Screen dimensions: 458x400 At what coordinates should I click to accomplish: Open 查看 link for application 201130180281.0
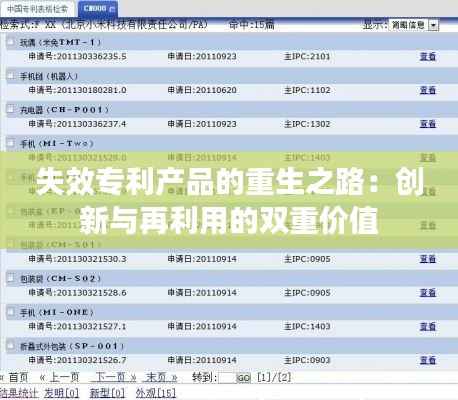click(x=428, y=90)
